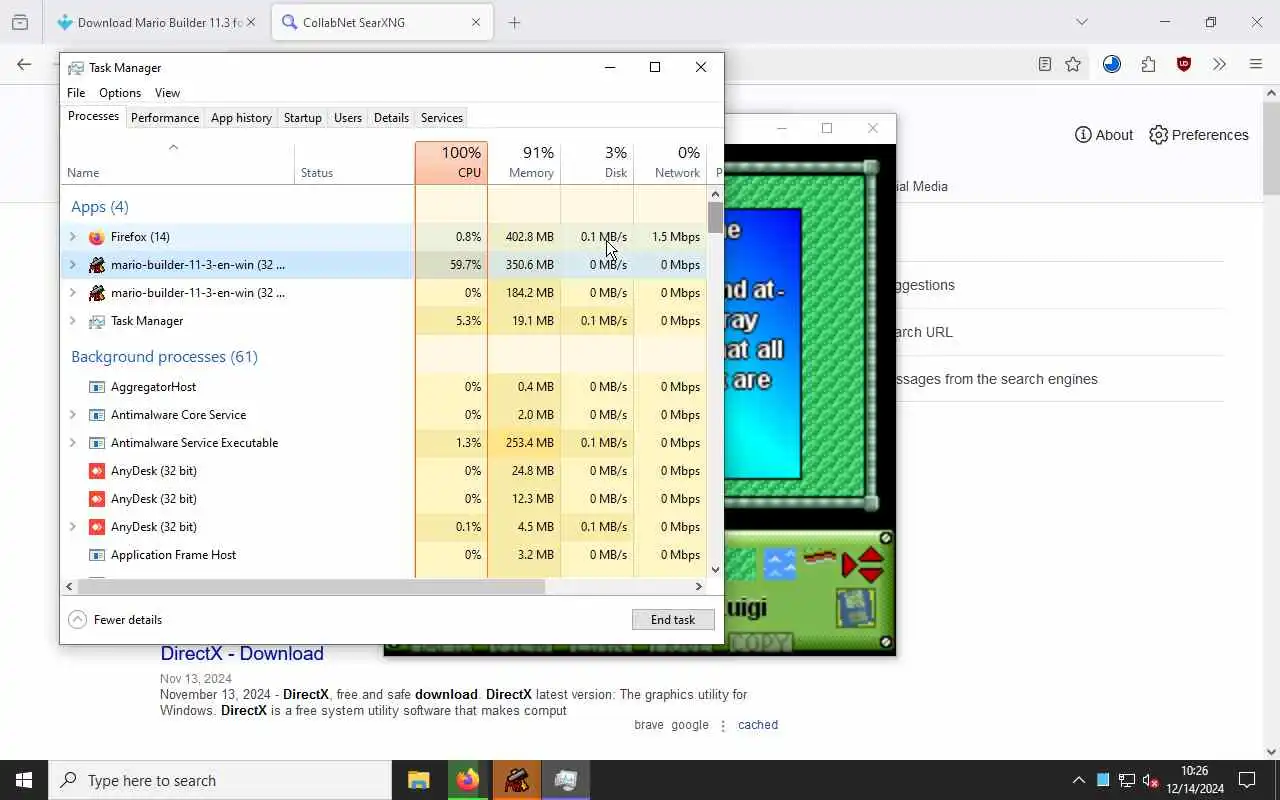
Task: Sort processes by Memory column
Action: 525,163
